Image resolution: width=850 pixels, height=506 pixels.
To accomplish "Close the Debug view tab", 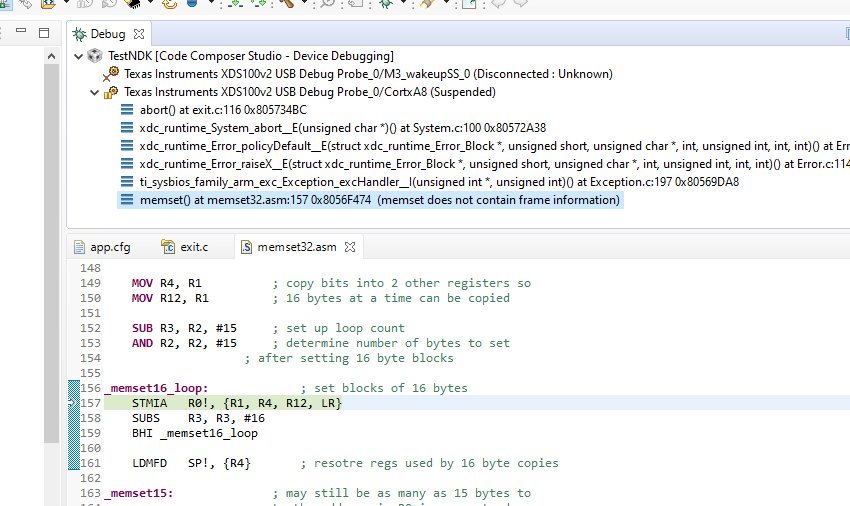I will (139, 34).
